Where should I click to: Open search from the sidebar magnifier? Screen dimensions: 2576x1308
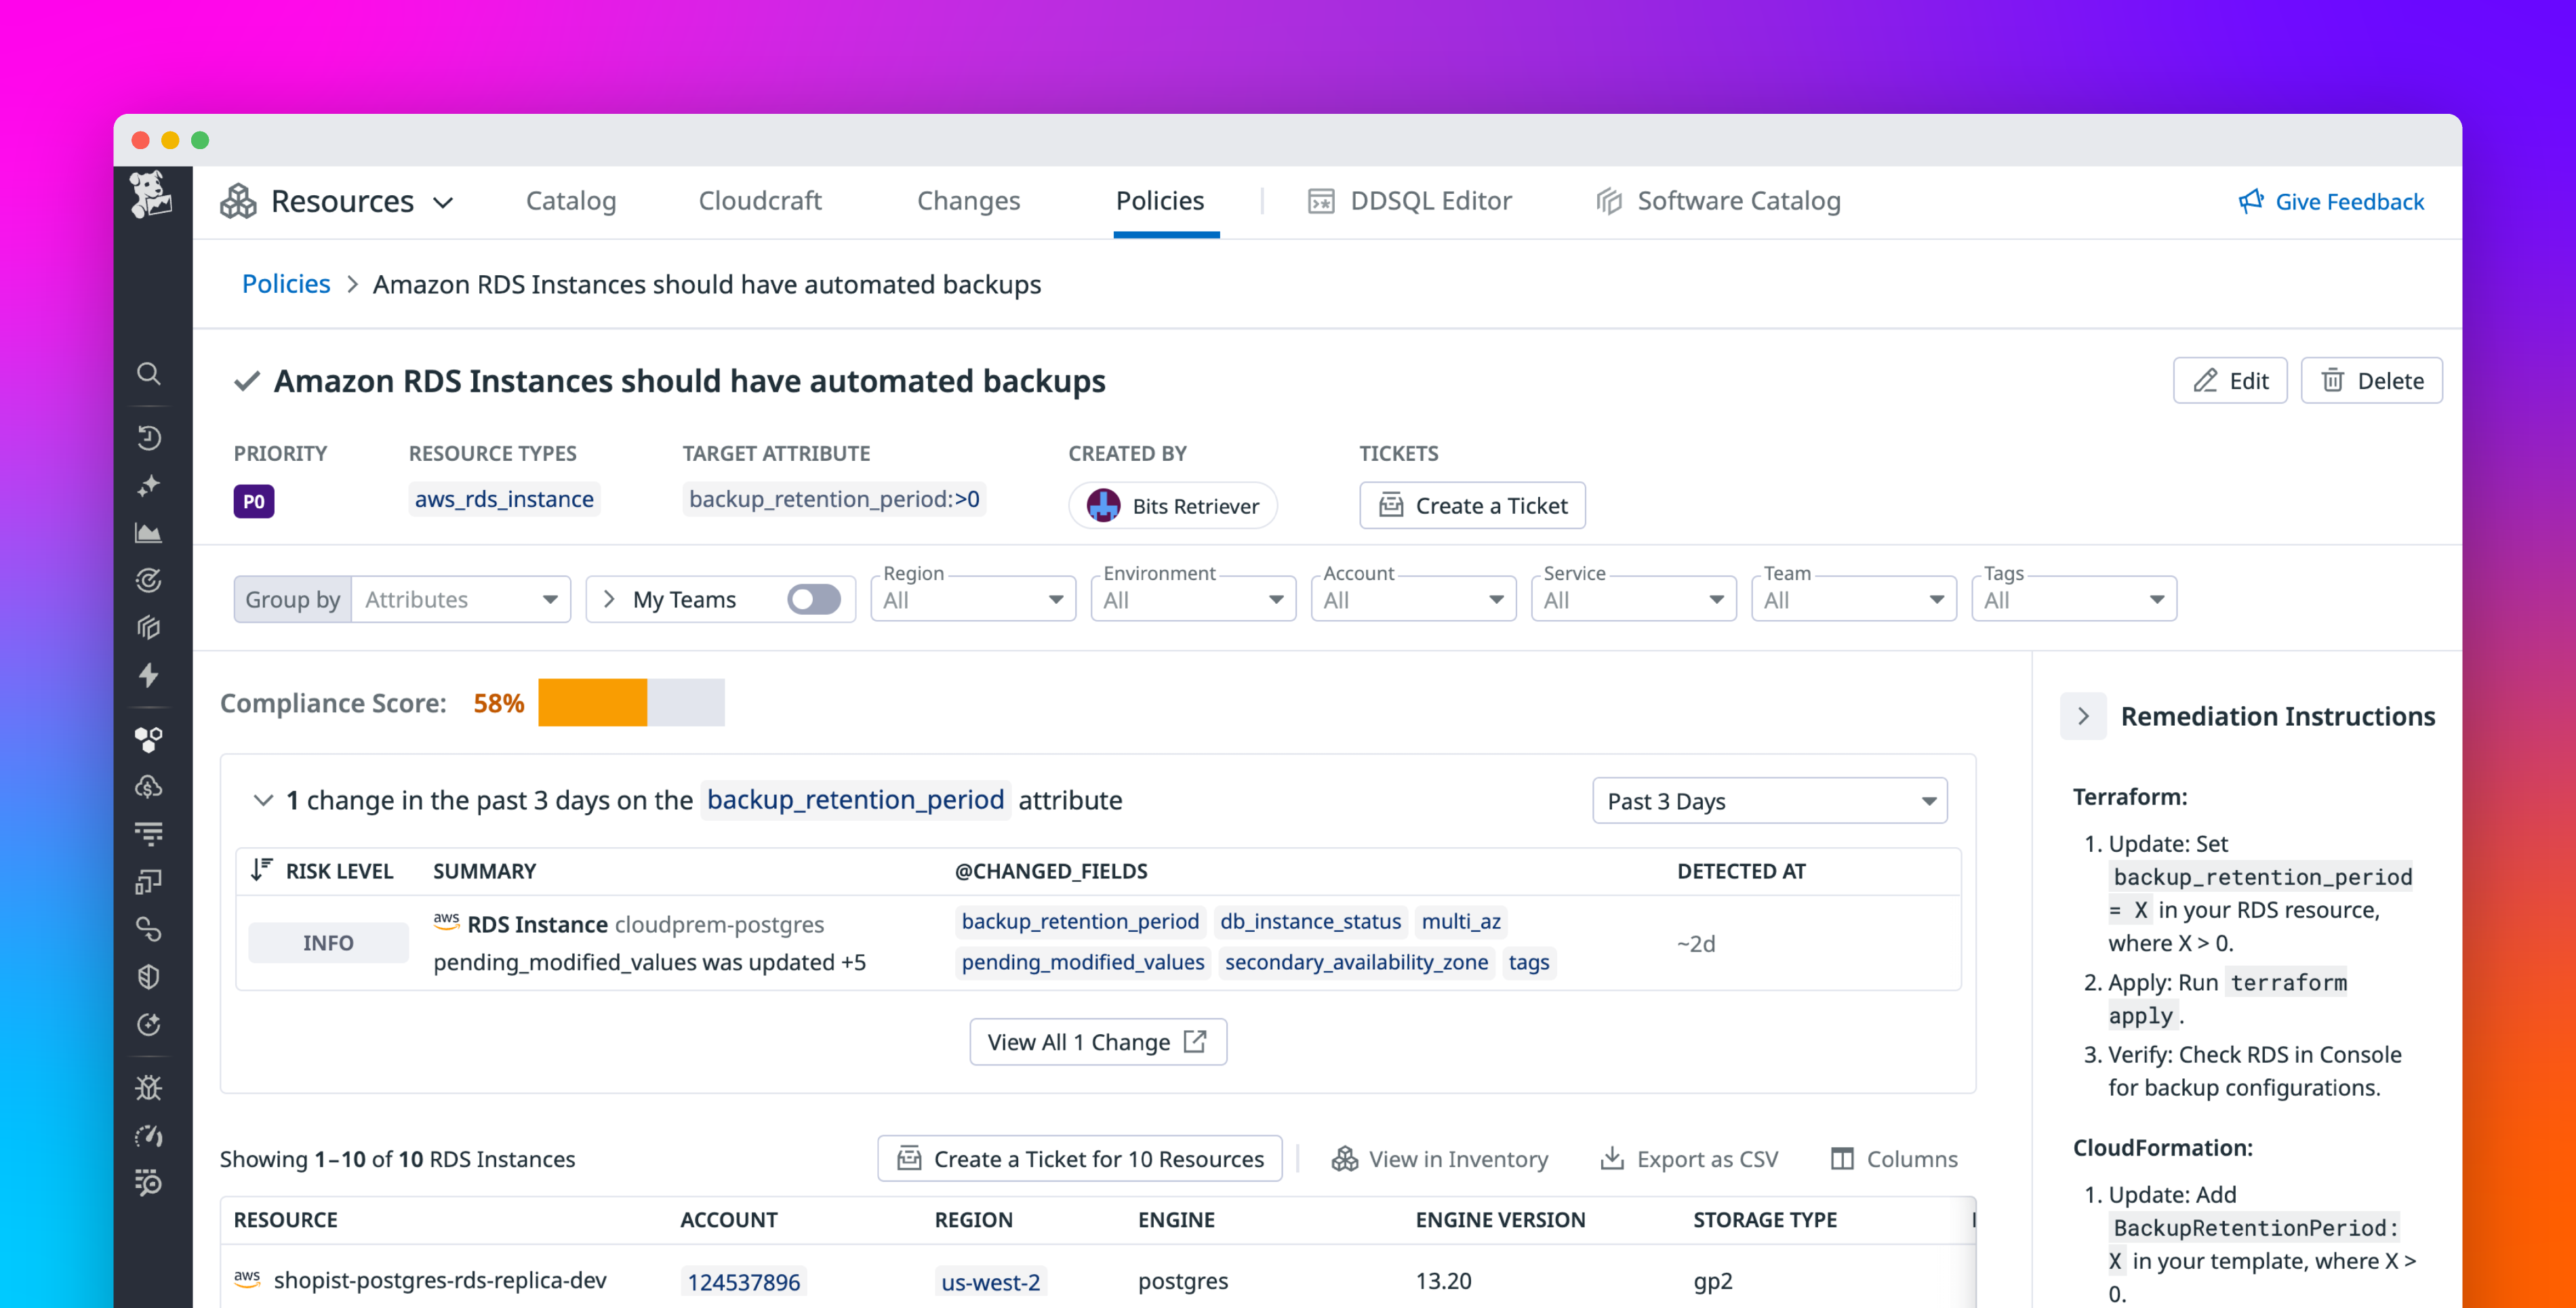[150, 374]
